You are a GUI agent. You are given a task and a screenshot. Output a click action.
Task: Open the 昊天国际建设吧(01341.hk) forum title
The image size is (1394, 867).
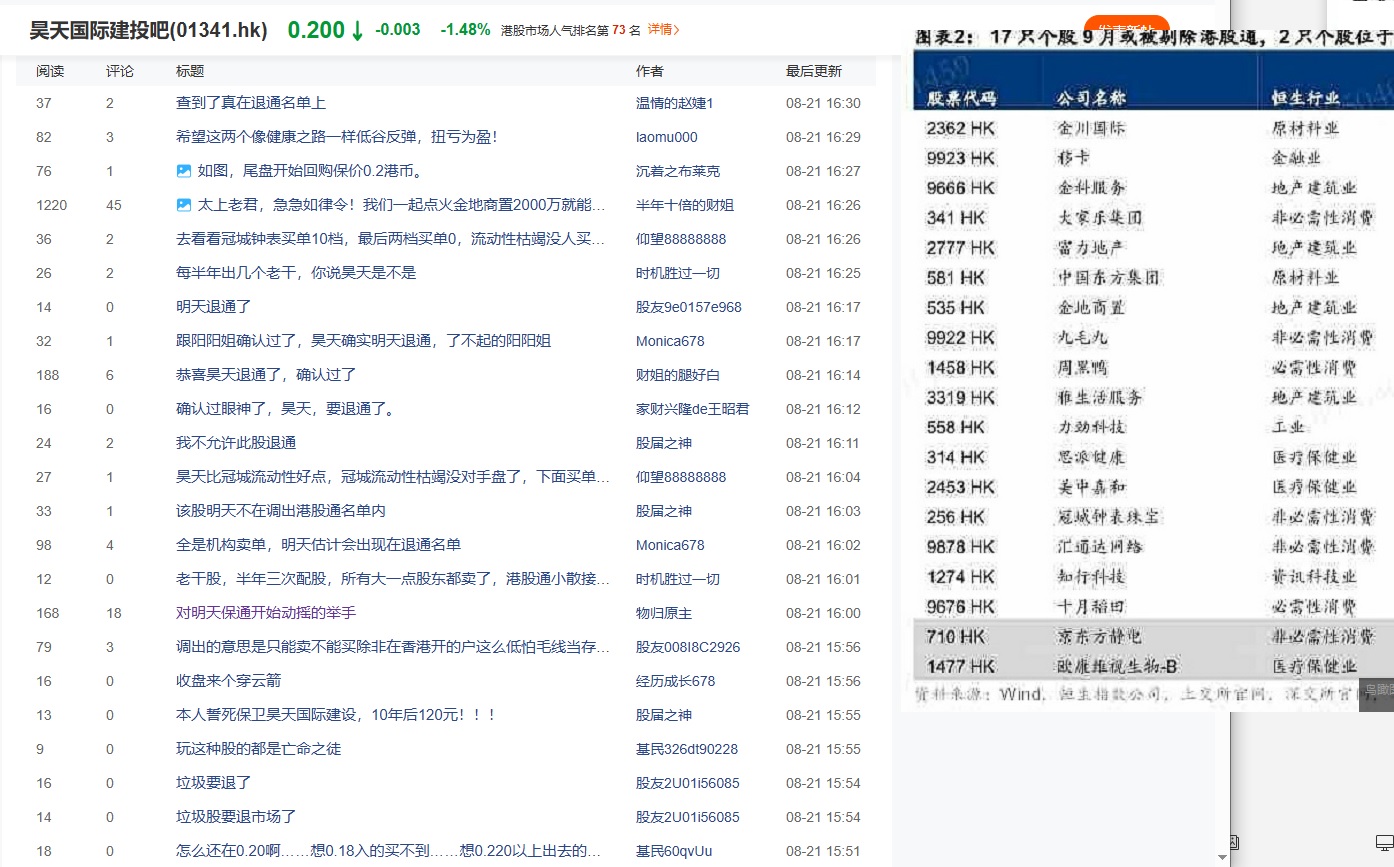[148, 30]
